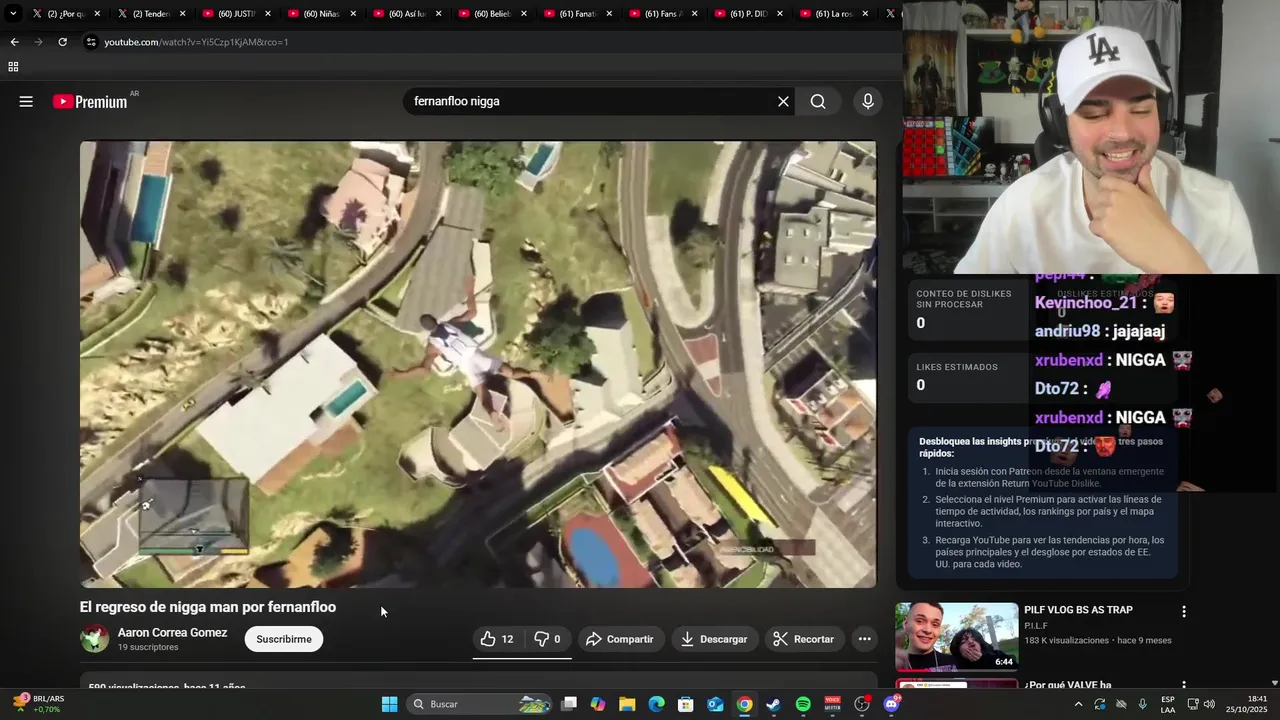Close the '(60) JUSTIN' tab
The width and height of the screenshot is (1280, 720).
pos(267,14)
